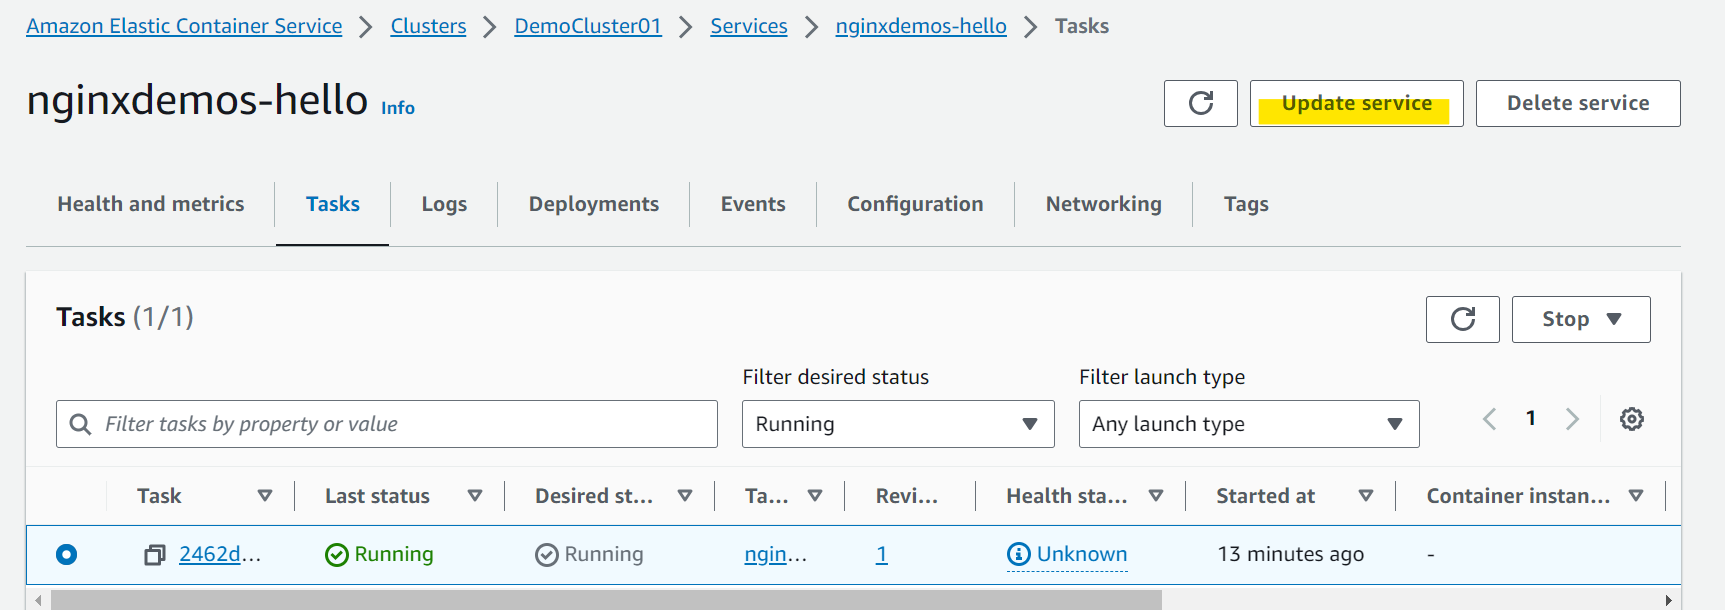Click the Delete service button

pyautogui.click(x=1578, y=103)
